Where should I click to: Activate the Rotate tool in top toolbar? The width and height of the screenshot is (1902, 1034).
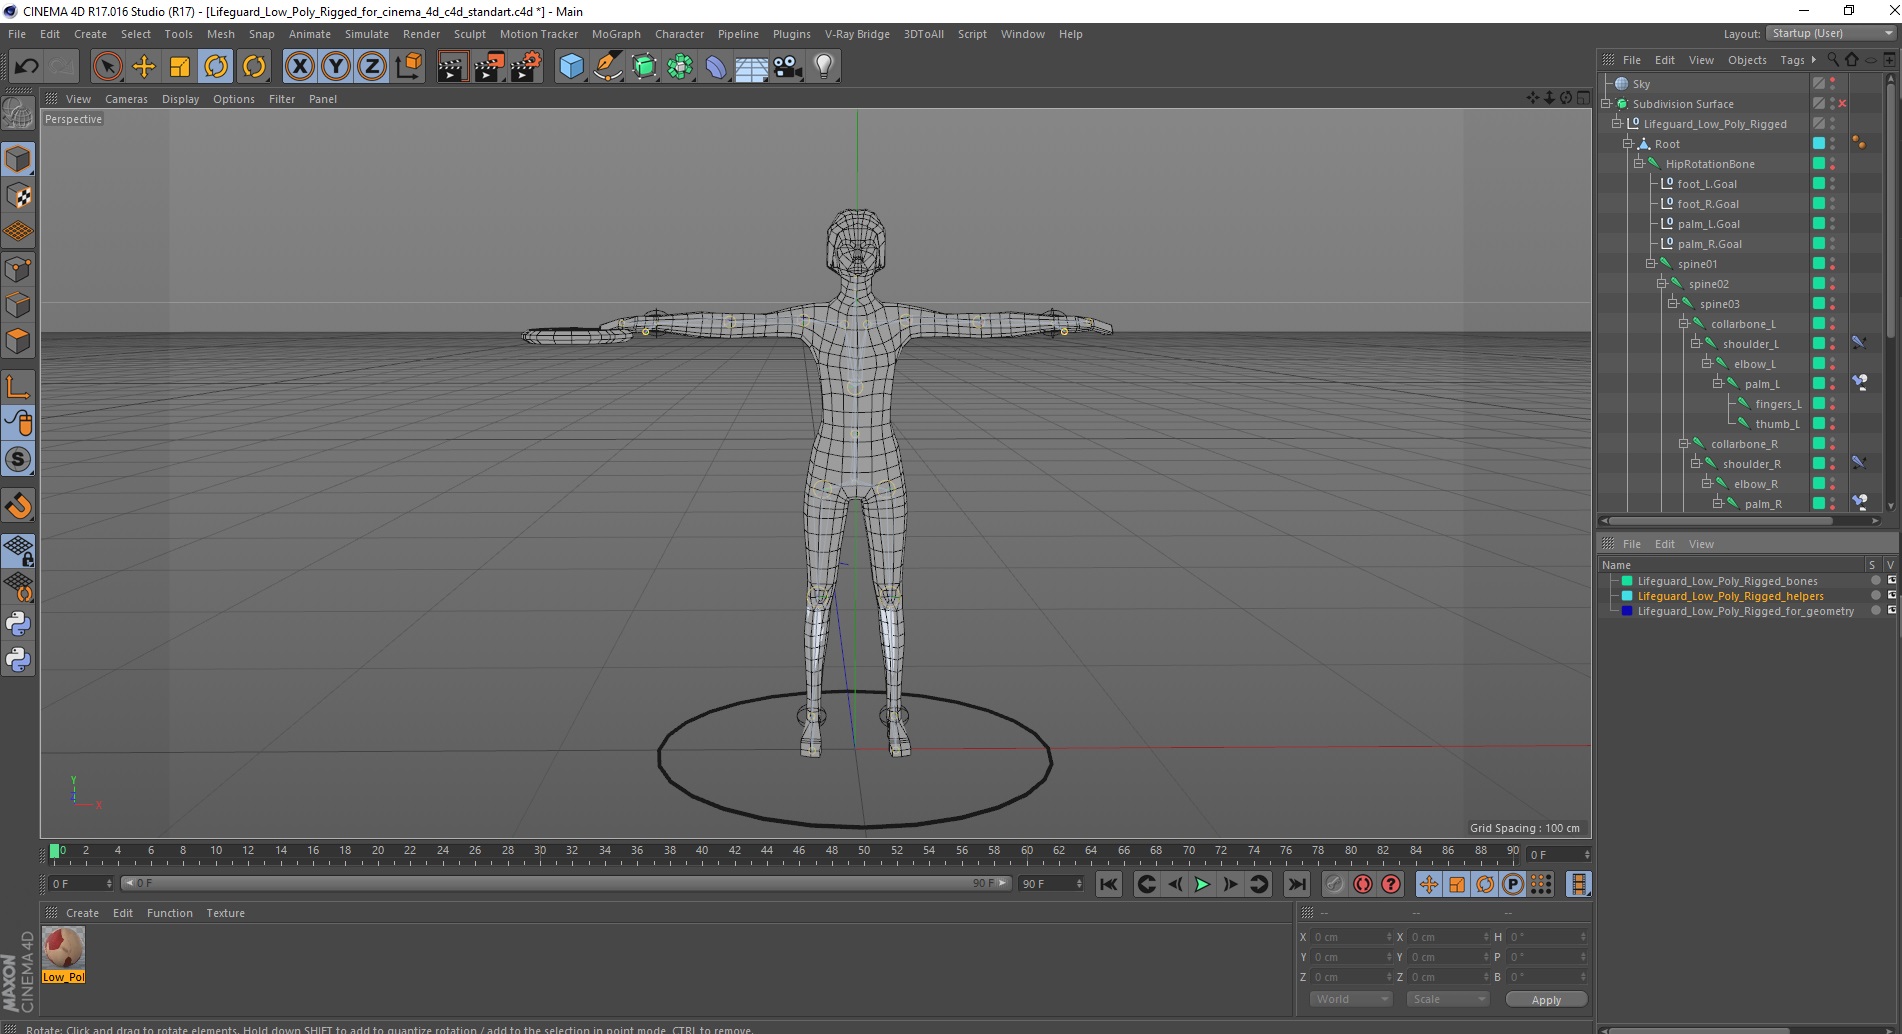pyautogui.click(x=216, y=67)
